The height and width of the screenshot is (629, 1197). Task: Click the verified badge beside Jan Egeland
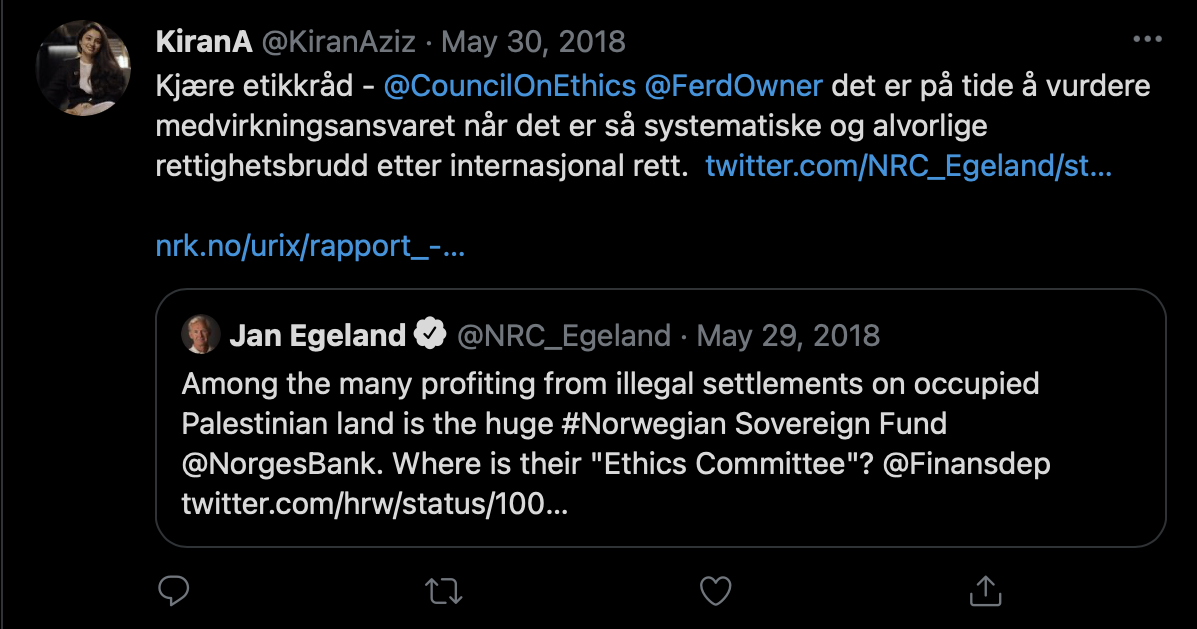(431, 335)
